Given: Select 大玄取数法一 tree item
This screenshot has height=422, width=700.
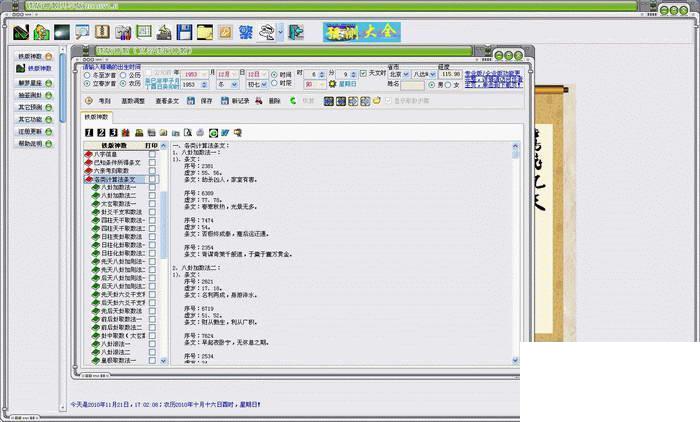Looking at the screenshot, I should click(119, 204).
